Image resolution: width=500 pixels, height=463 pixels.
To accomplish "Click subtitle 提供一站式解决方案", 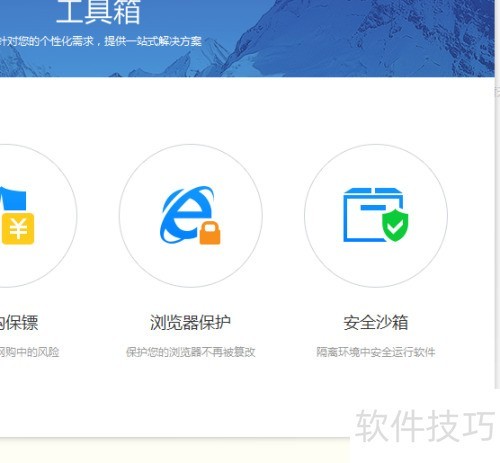I will pos(153,41).
